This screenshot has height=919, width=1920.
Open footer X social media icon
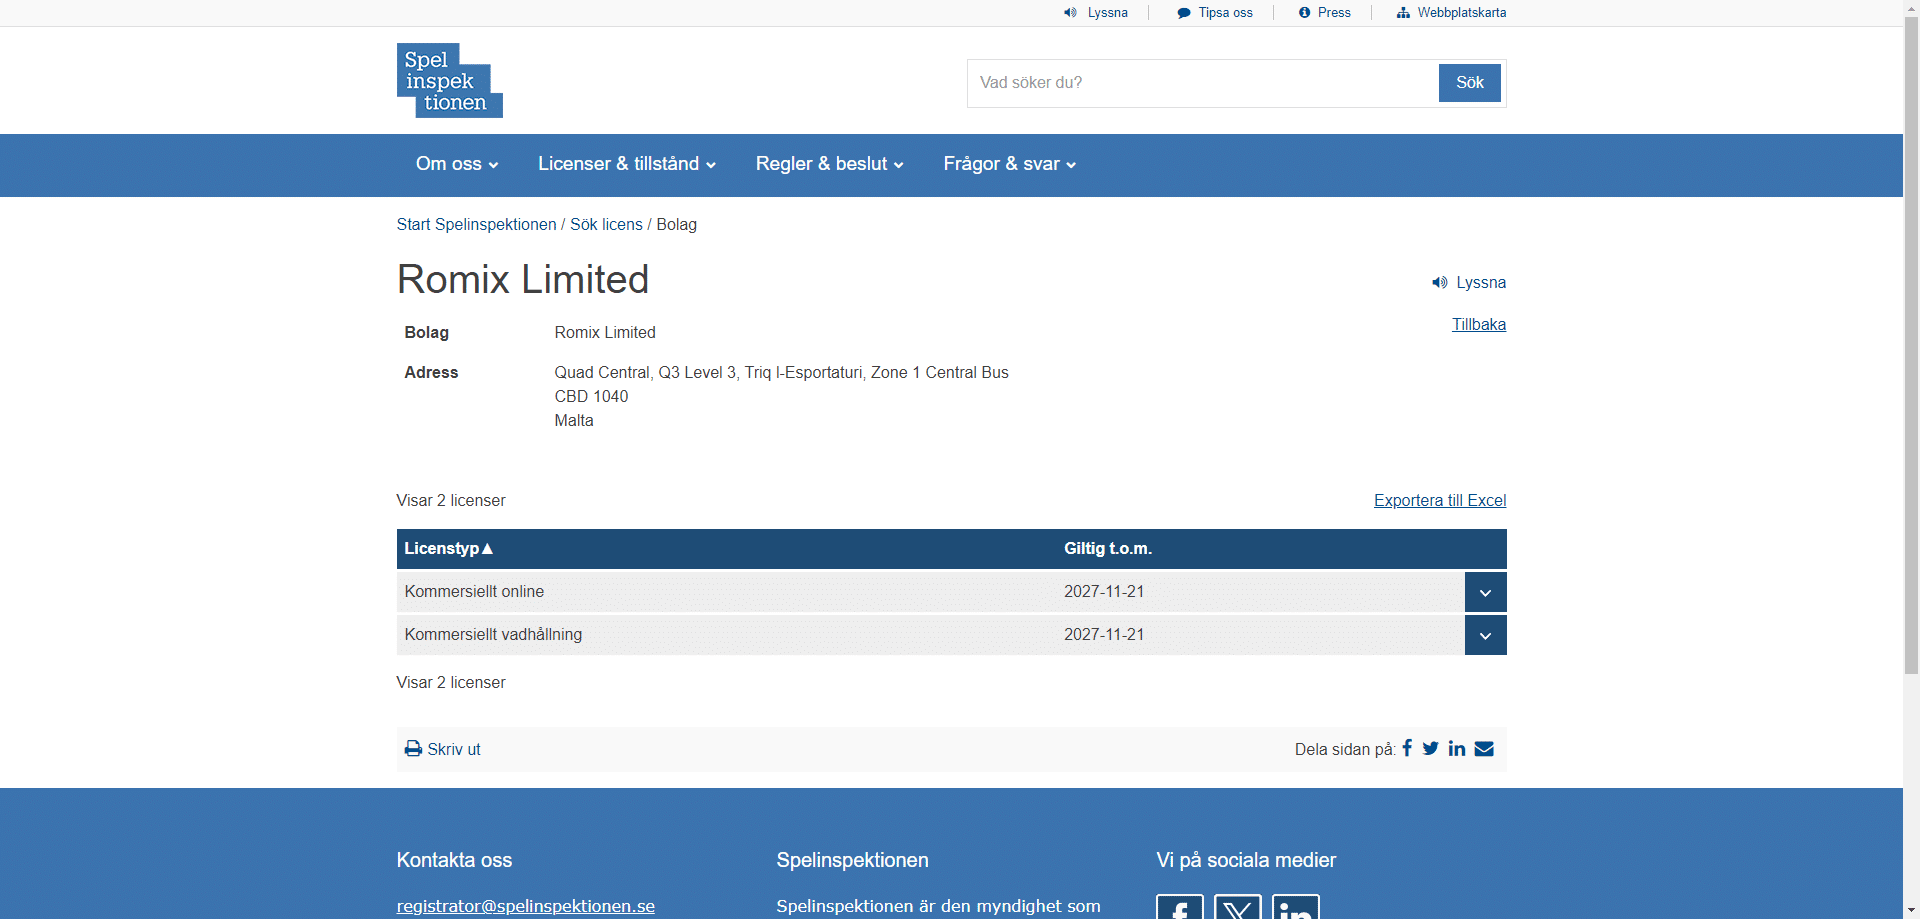click(1238, 907)
